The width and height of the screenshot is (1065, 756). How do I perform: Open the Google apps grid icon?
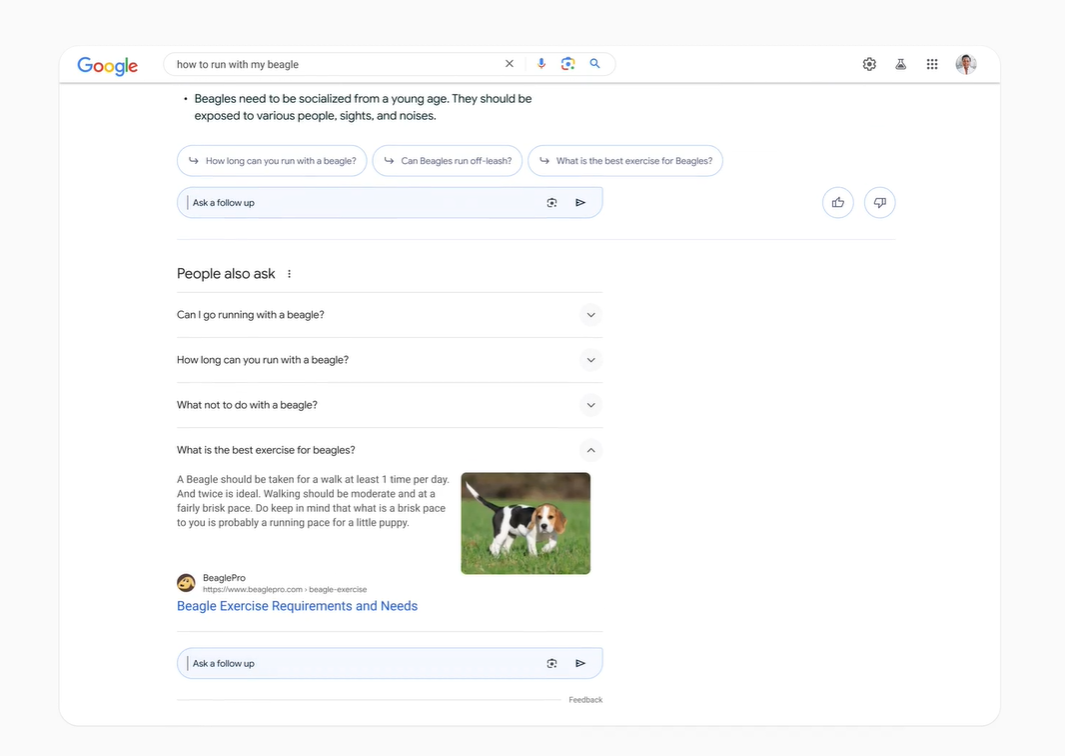coord(932,63)
